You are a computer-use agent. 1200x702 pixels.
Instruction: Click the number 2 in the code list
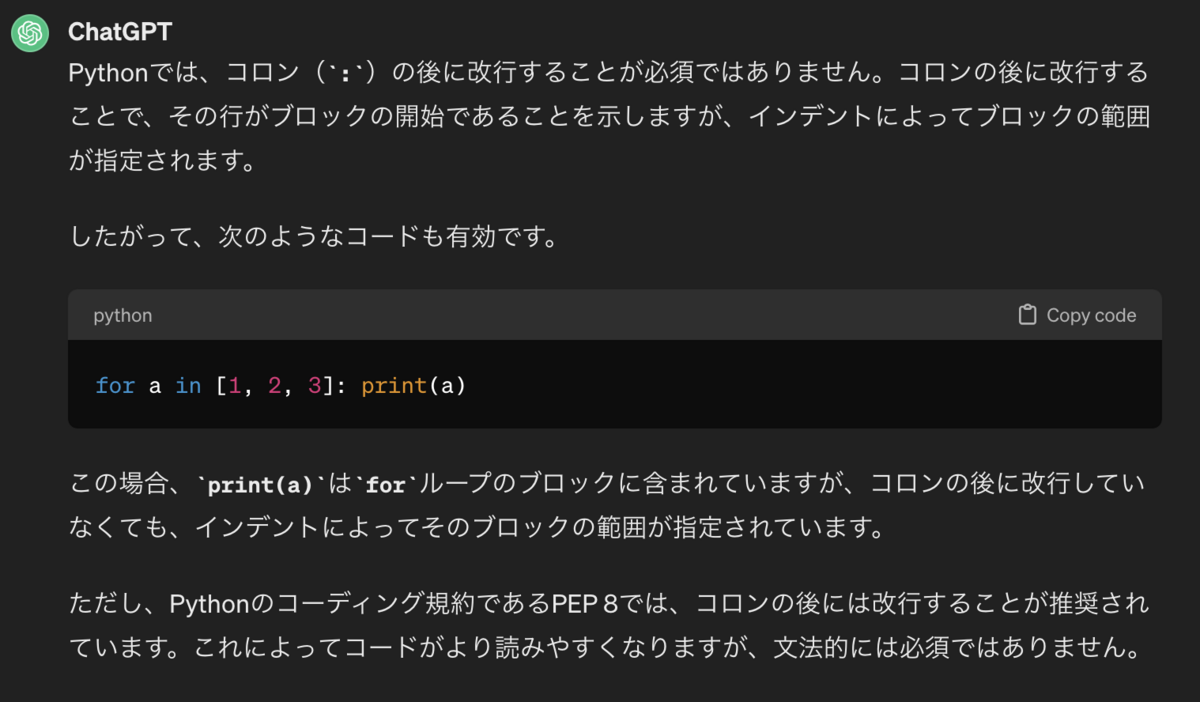click(275, 385)
